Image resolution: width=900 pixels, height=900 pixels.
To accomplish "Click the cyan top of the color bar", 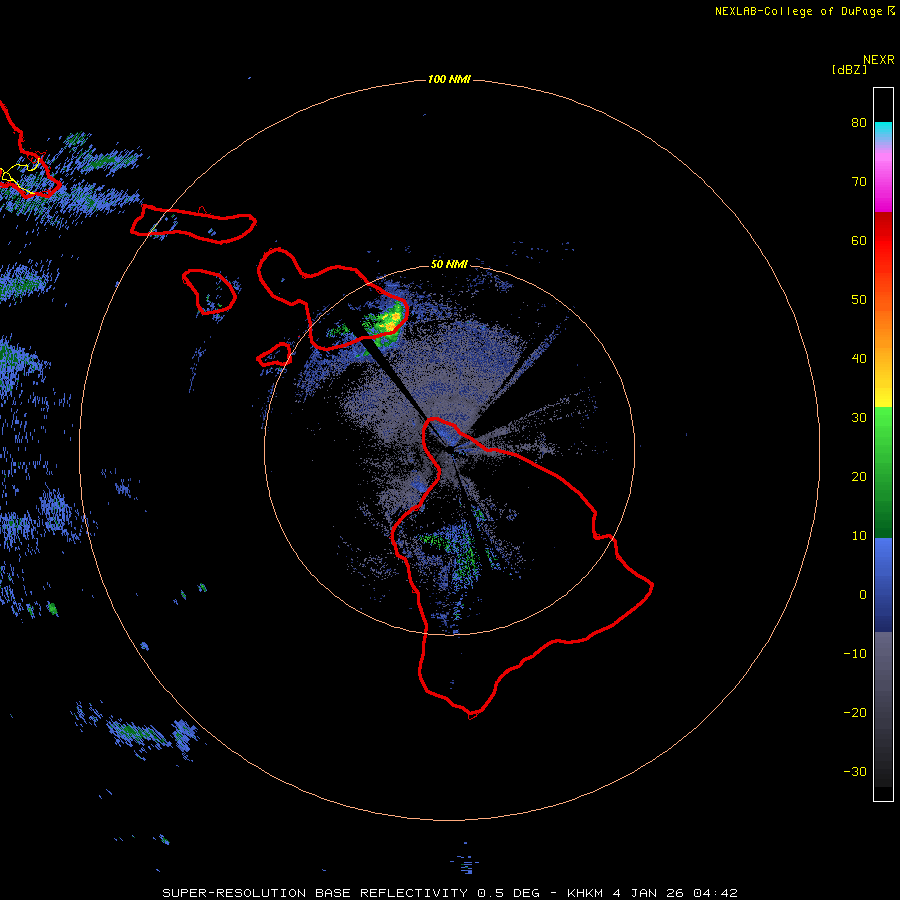I will 883,130.
